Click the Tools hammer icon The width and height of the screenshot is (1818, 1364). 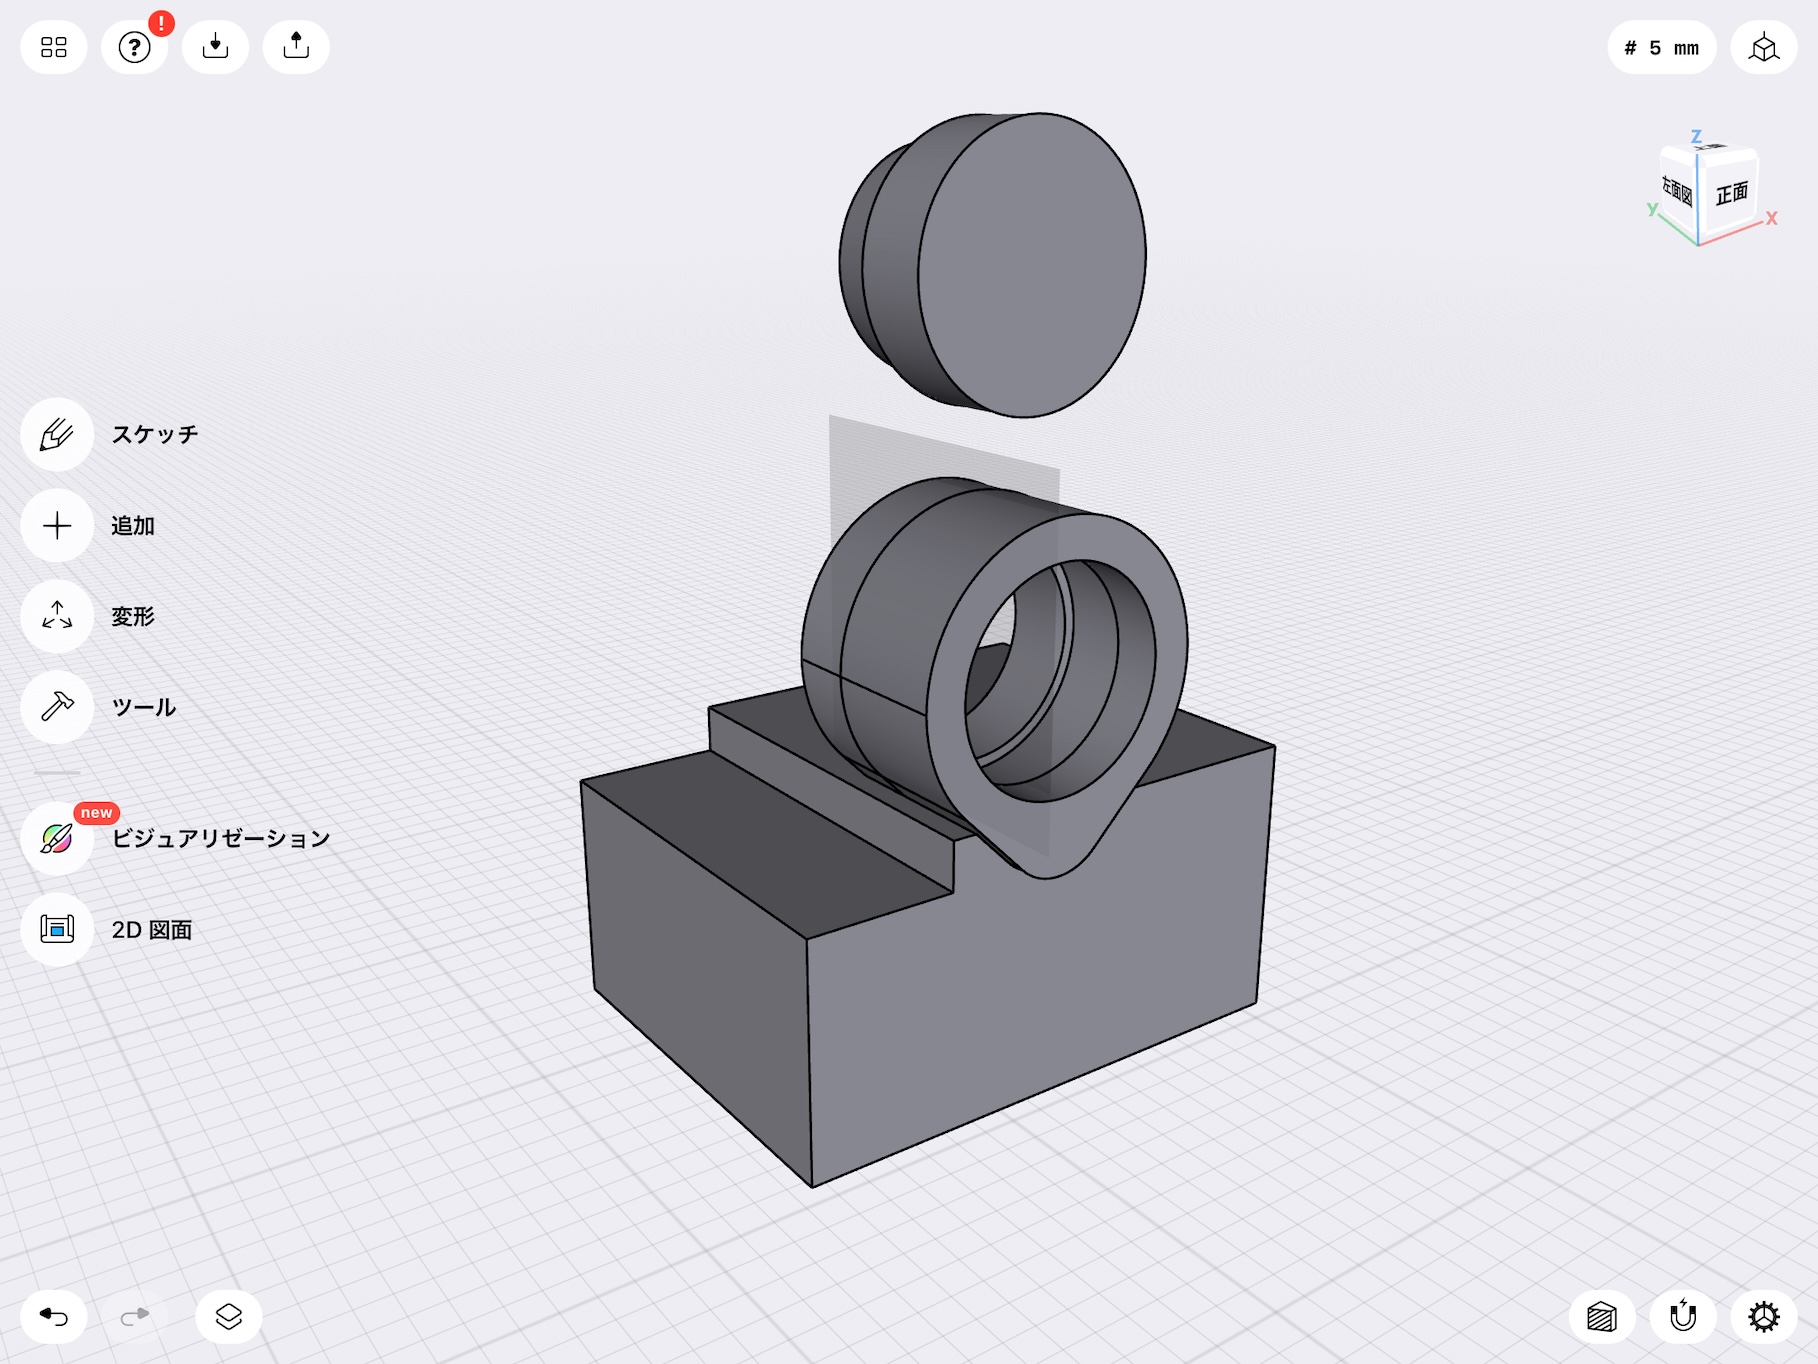coord(57,707)
